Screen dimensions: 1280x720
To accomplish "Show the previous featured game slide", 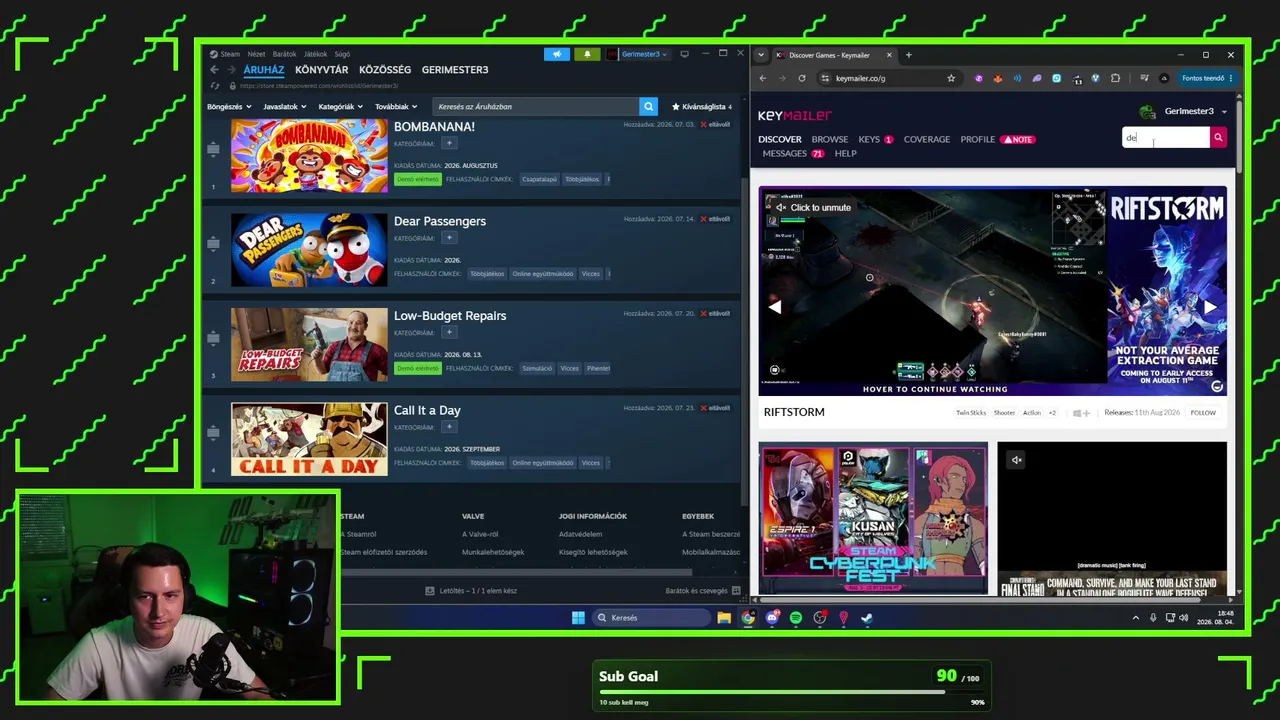I will 775,308.
